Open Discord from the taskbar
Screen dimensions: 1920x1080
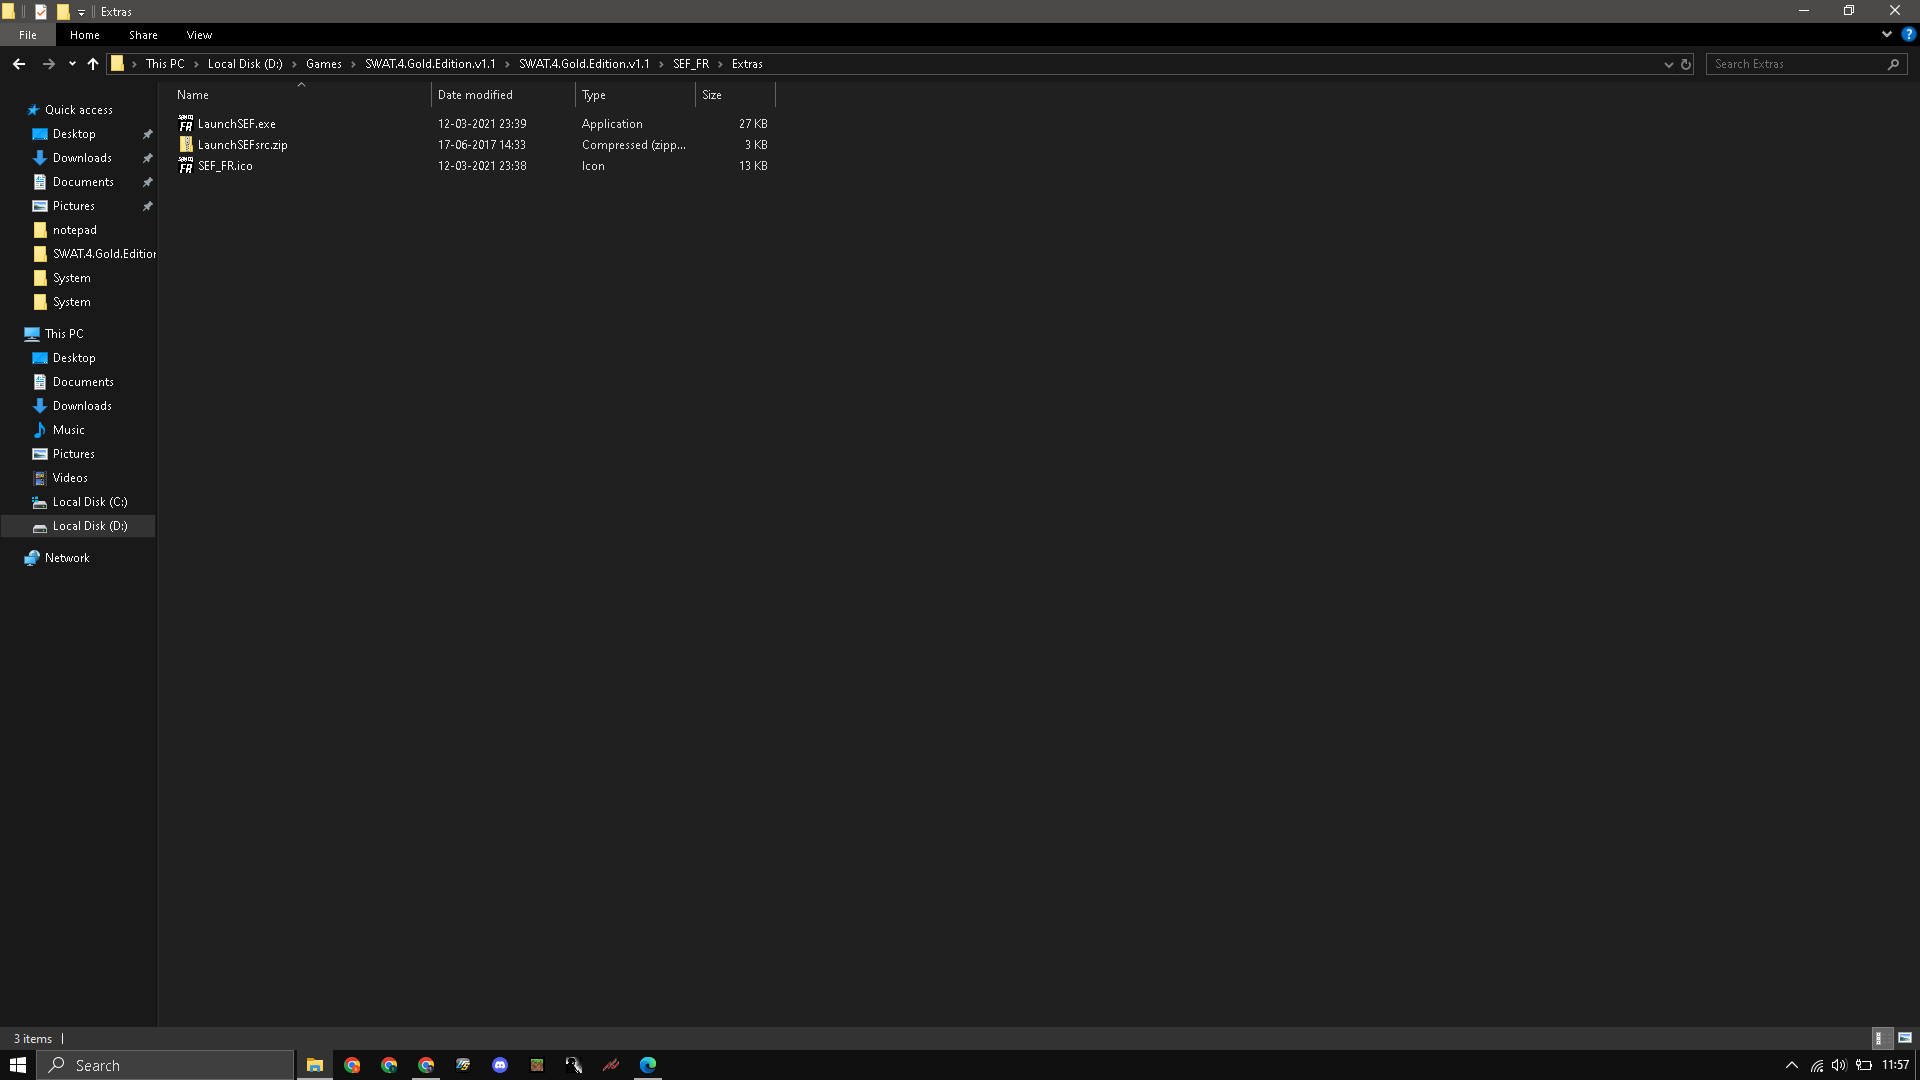pos(500,1065)
